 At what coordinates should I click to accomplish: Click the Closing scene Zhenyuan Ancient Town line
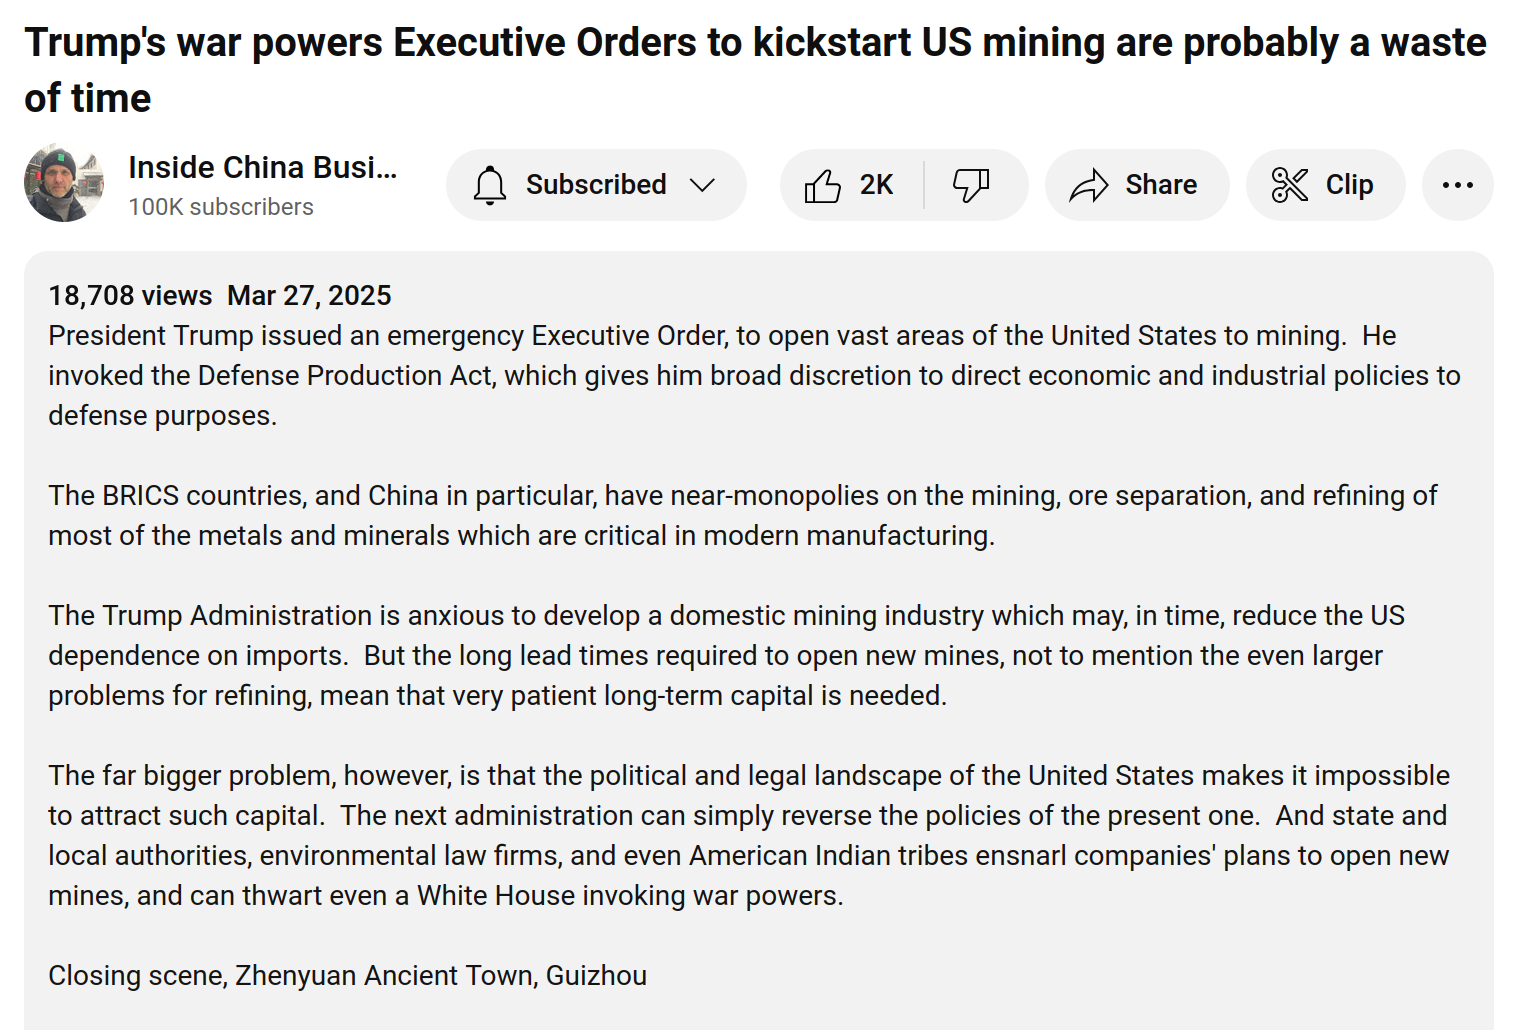(x=347, y=975)
